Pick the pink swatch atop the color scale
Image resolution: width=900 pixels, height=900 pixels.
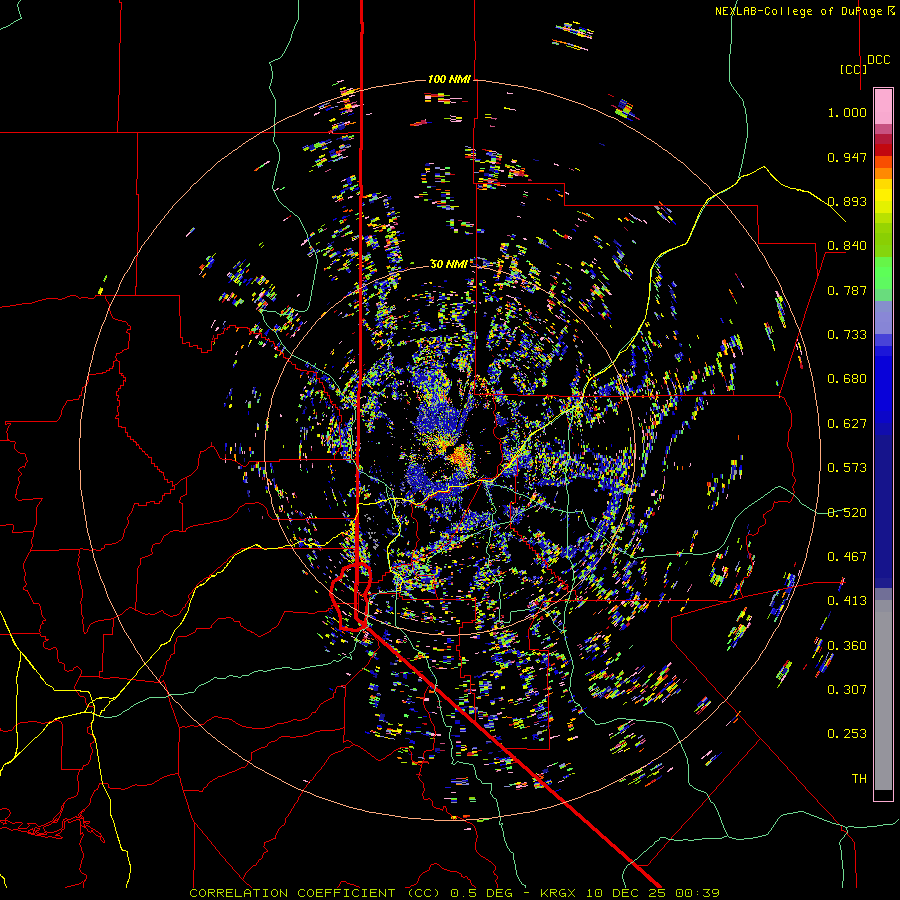[883, 106]
